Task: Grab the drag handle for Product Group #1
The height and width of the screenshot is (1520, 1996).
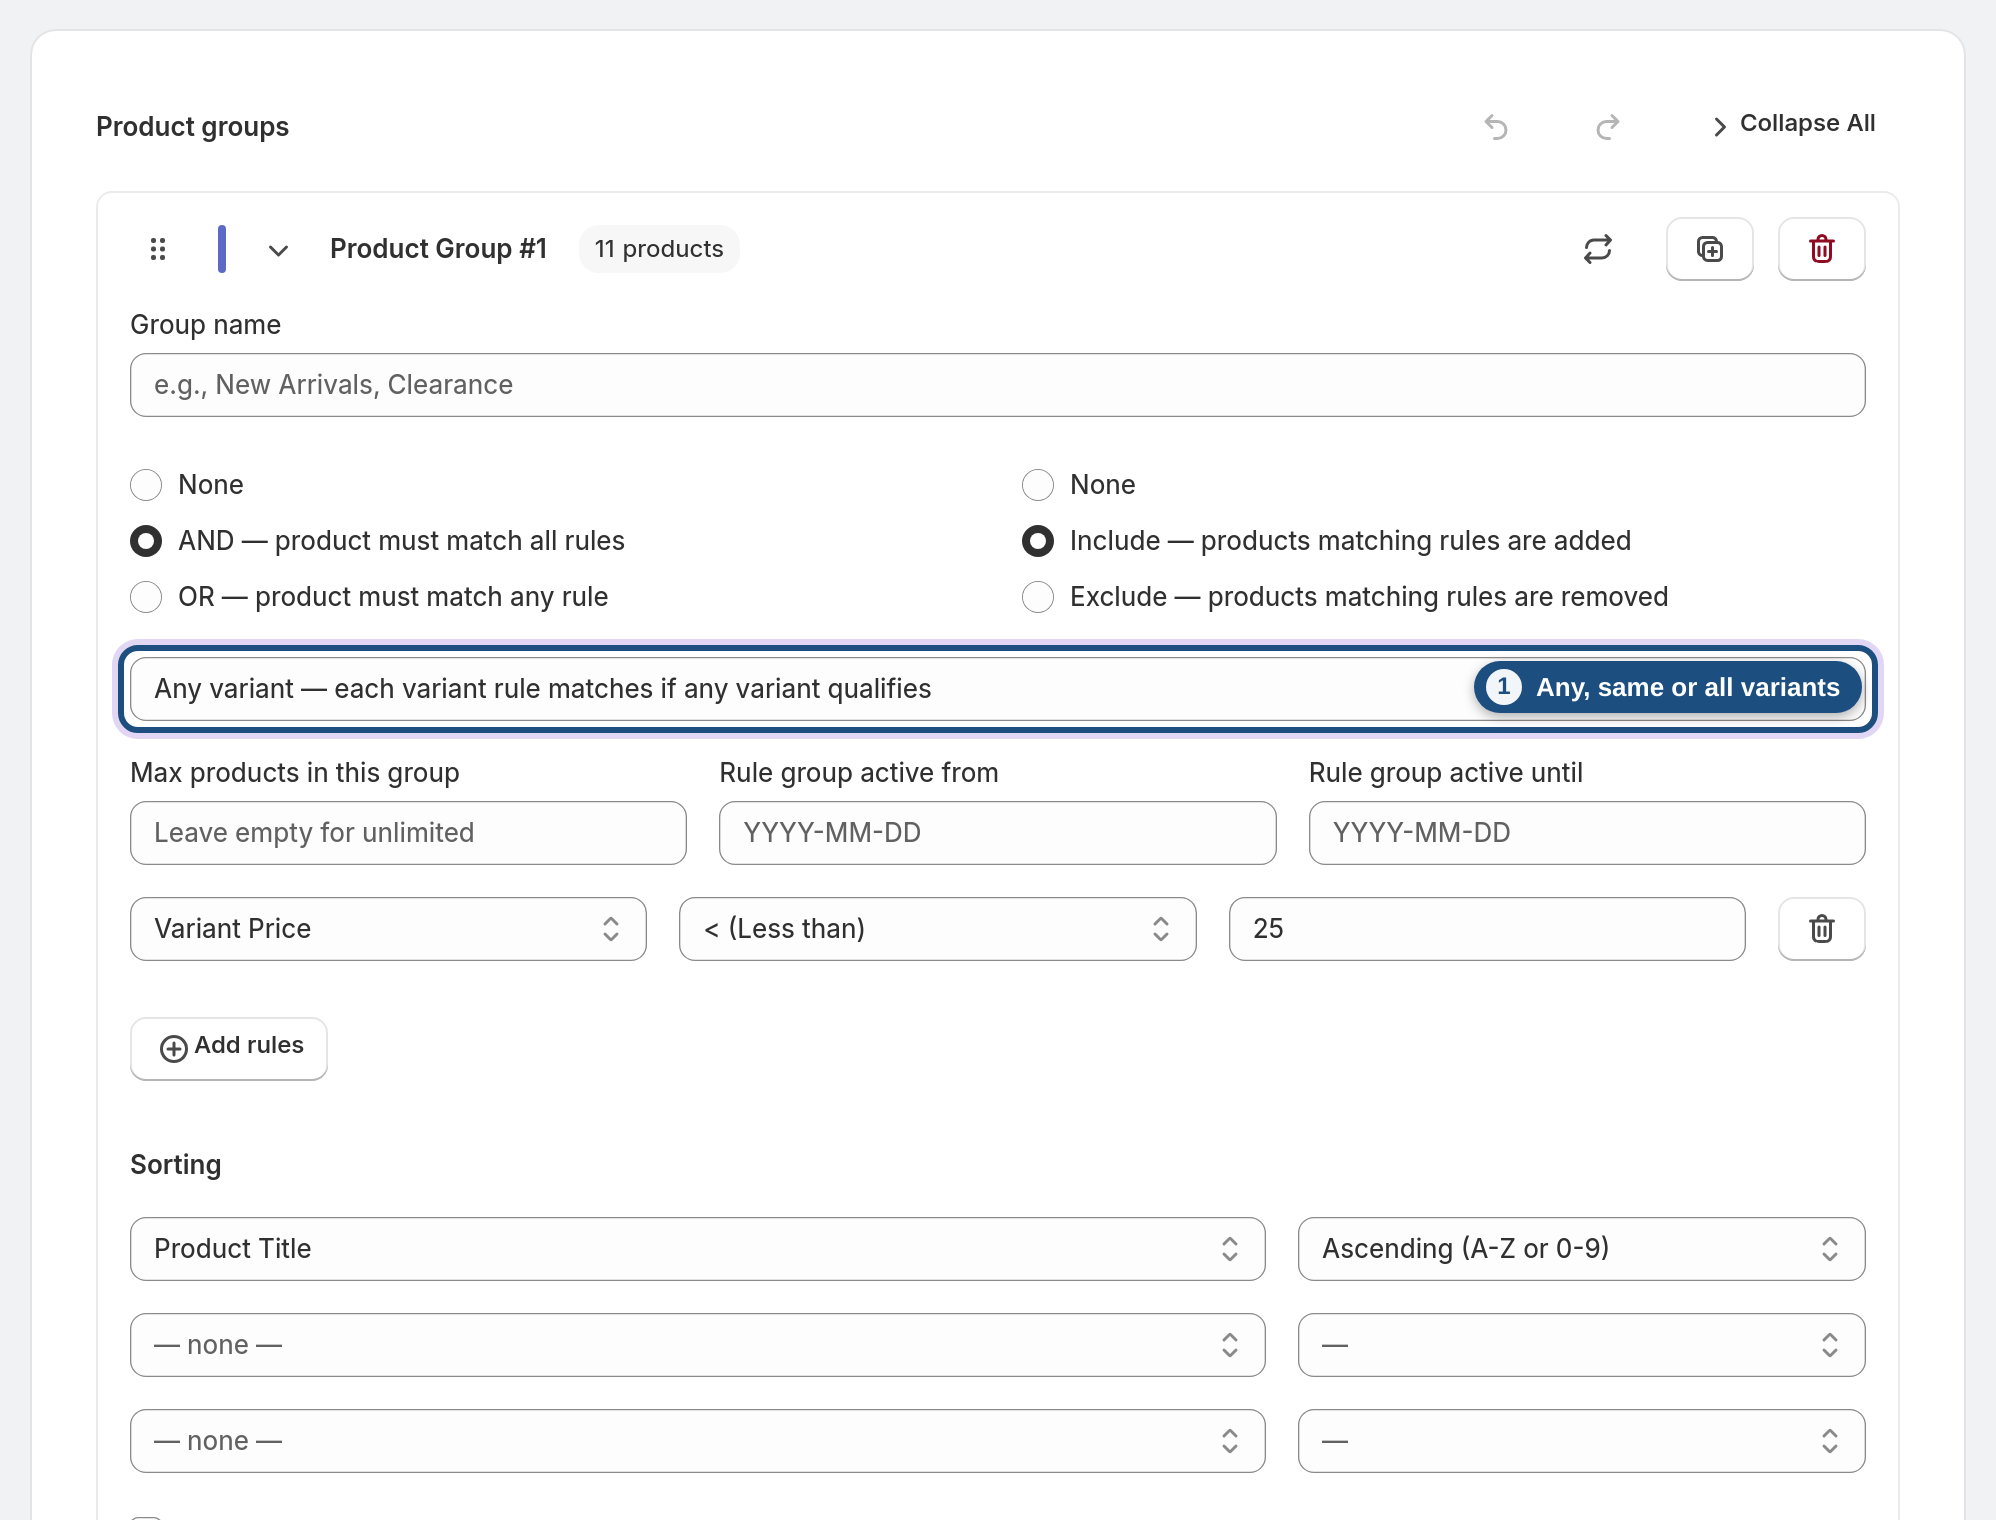Action: (x=158, y=249)
